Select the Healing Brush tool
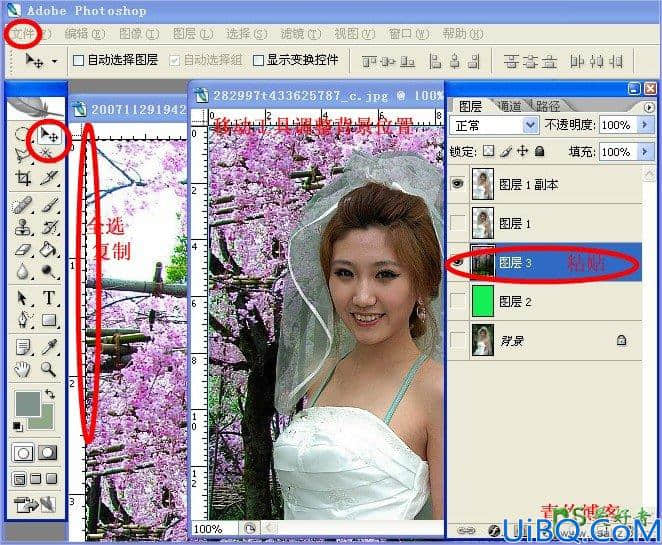The height and width of the screenshot is (545, 662). 23,204
